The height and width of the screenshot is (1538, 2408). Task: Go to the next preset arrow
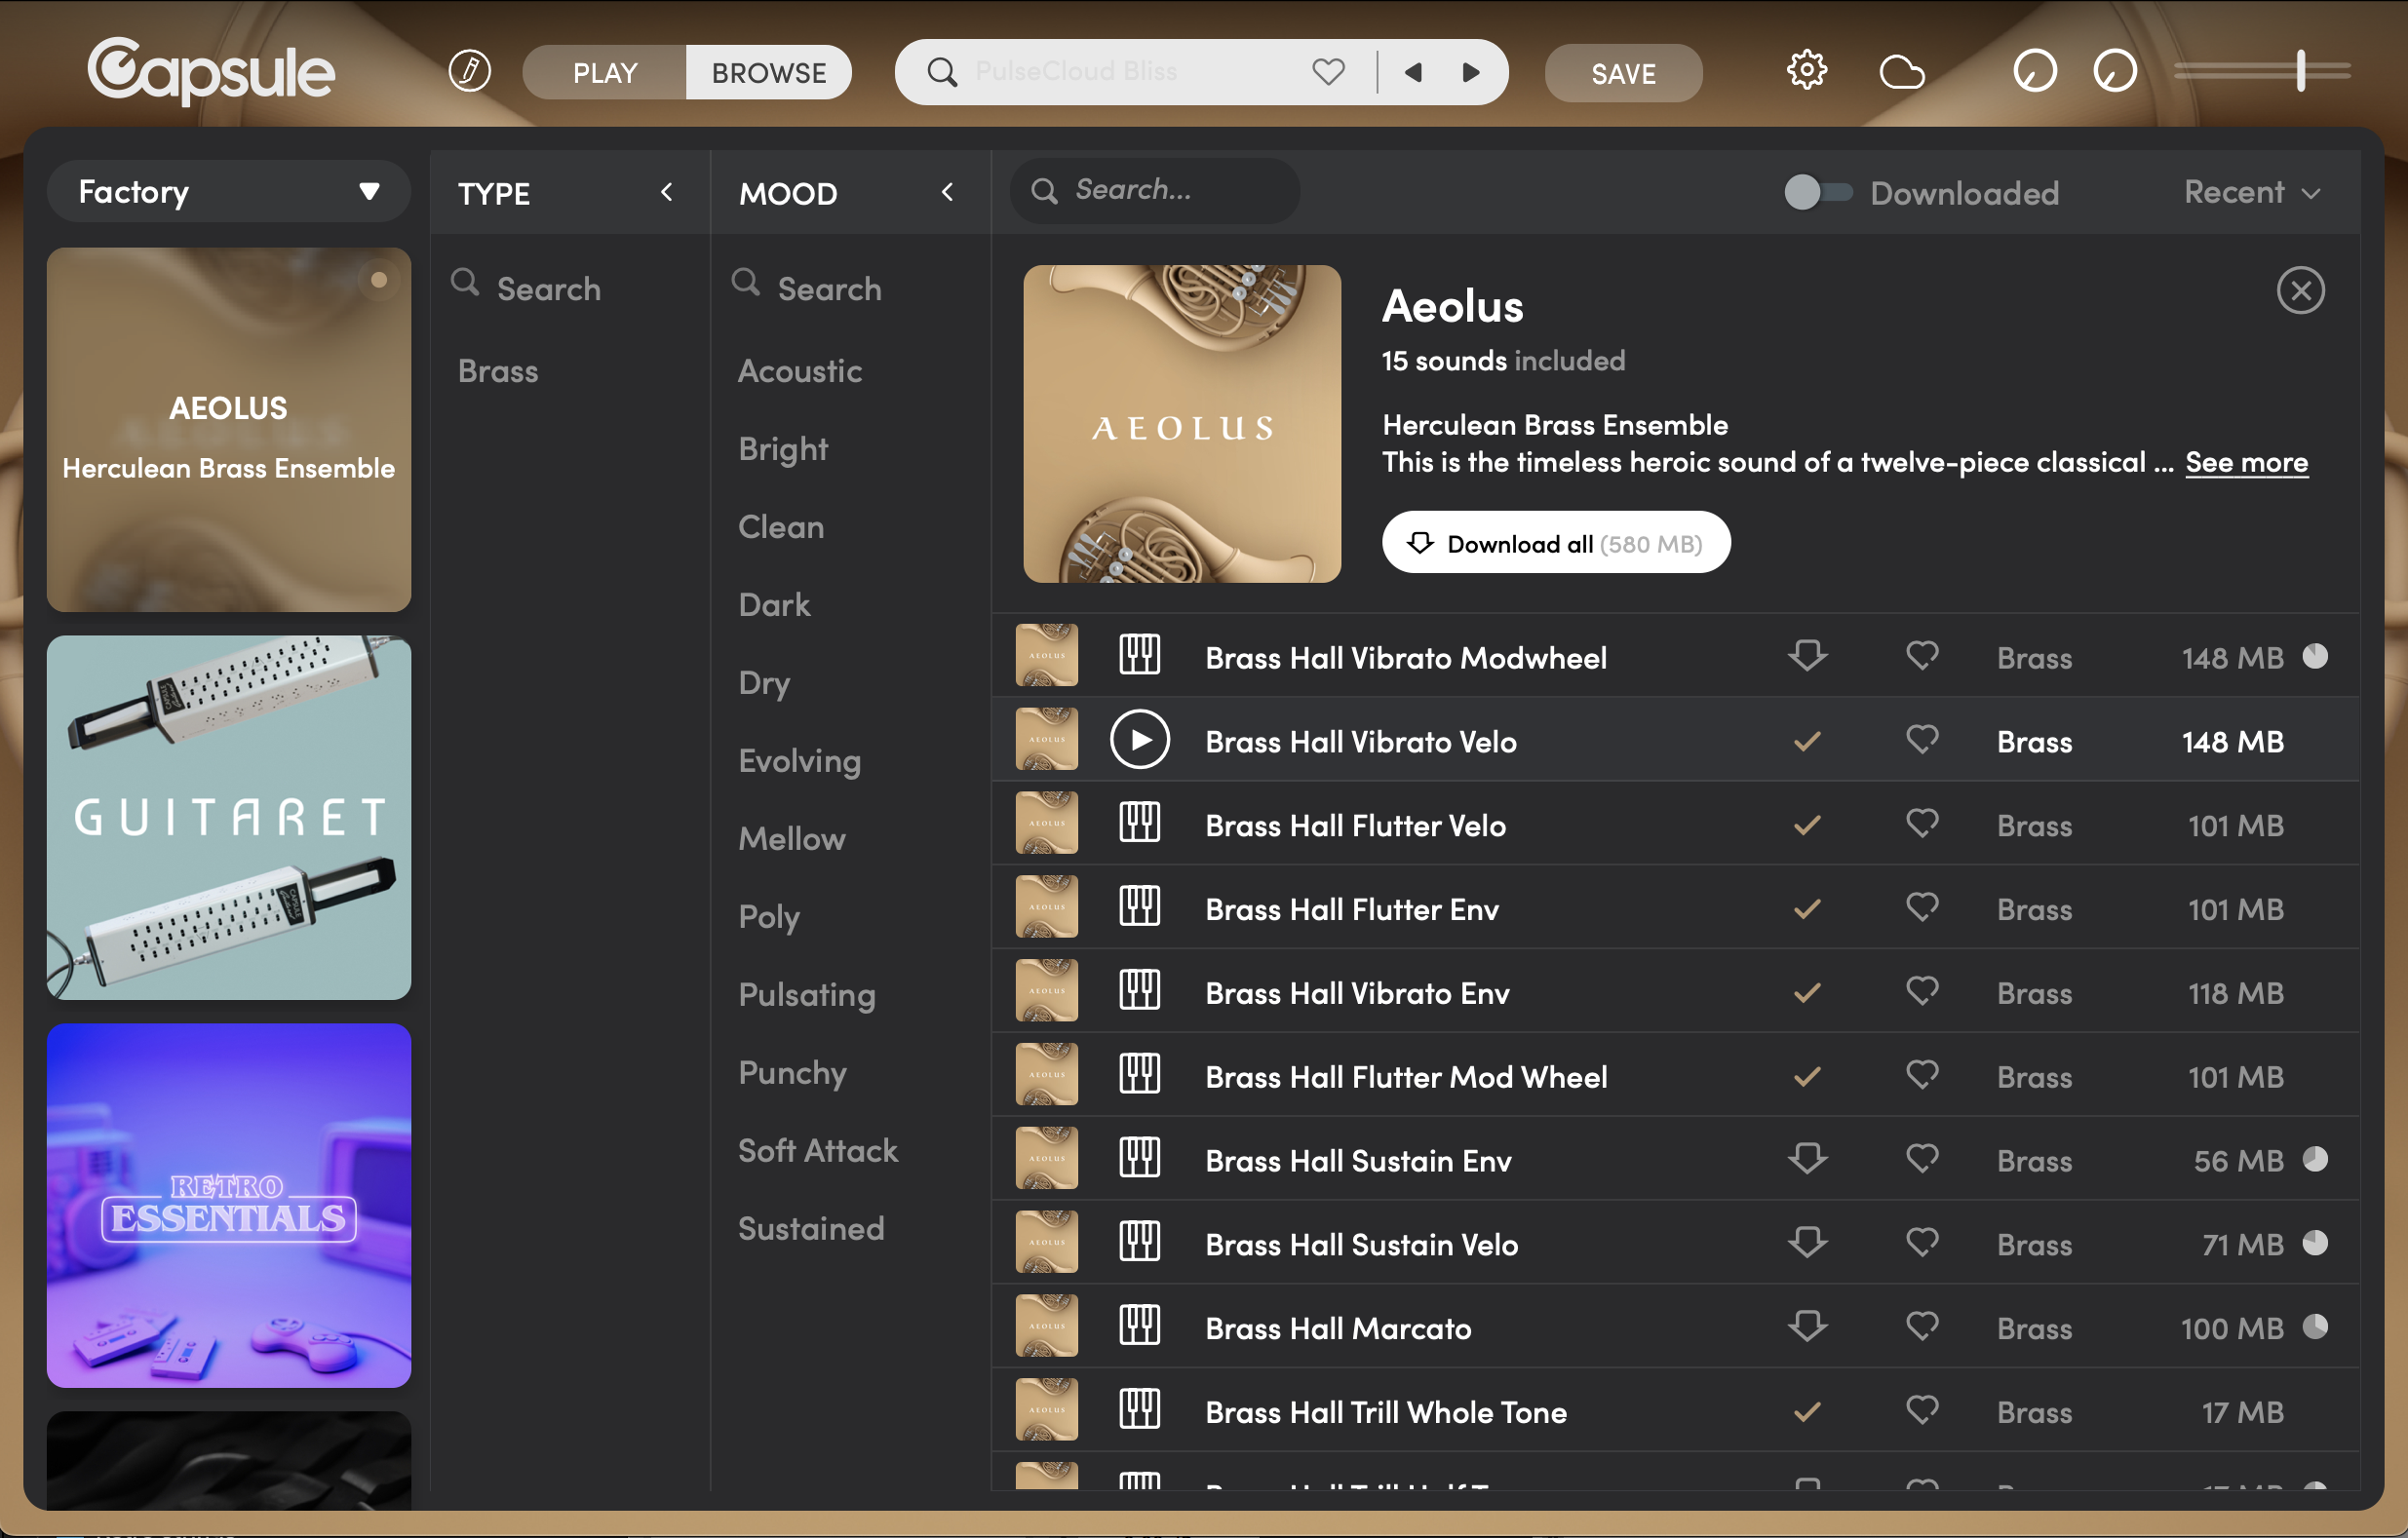(1470, 72)
